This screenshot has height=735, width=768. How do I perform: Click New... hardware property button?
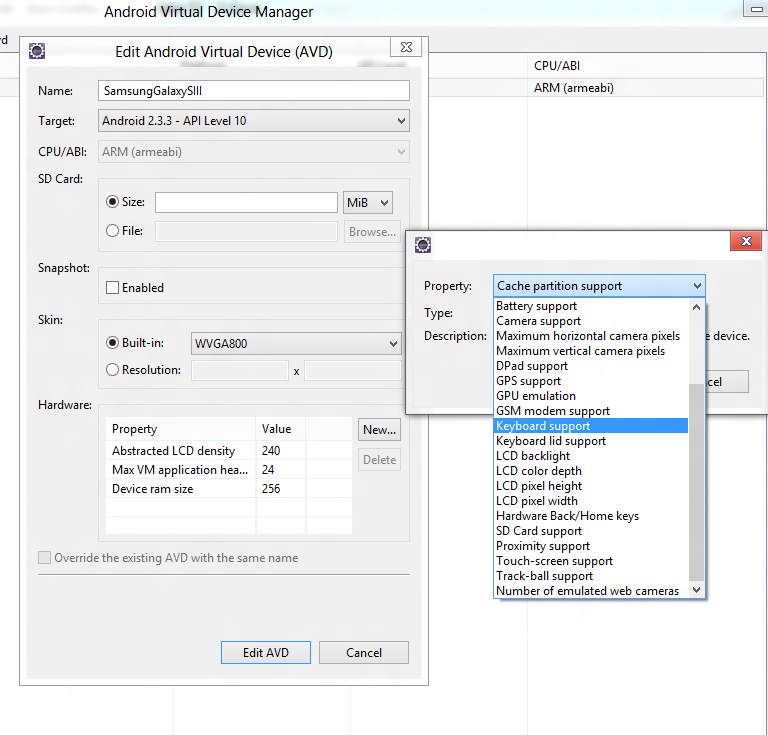pos(379,429)
